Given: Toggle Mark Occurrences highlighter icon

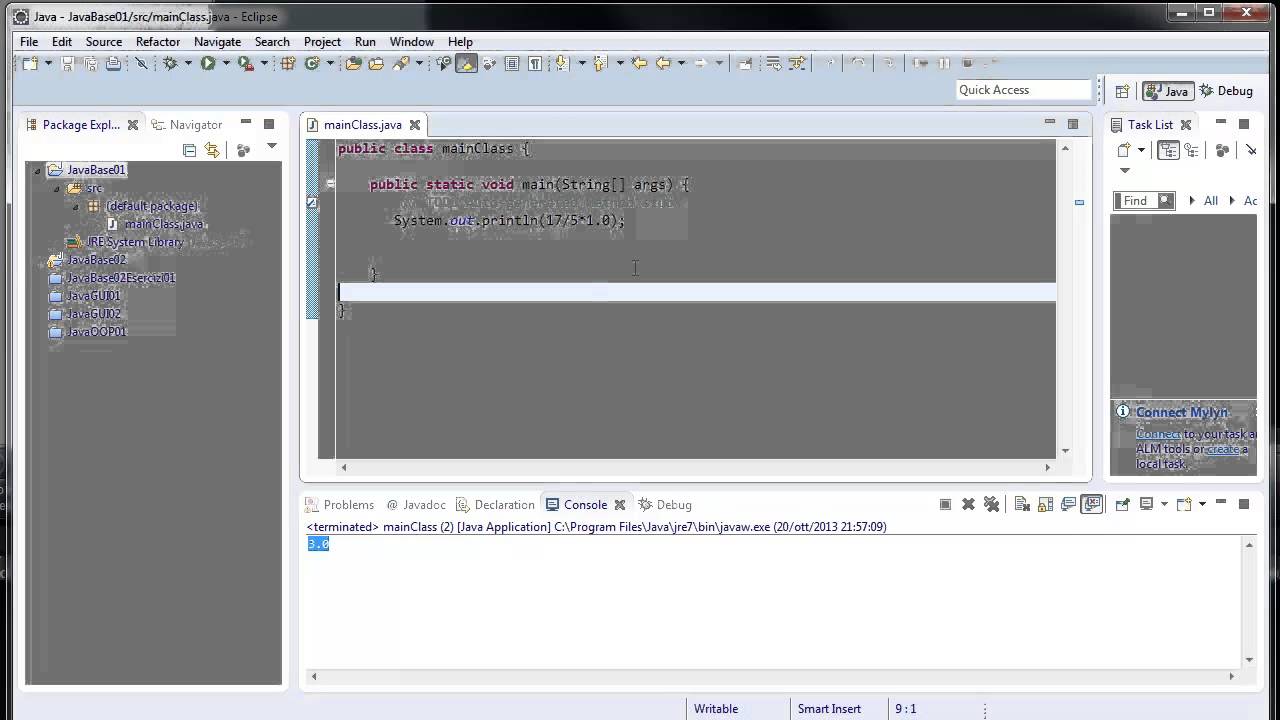Looking at the screenshot, I should pyautogui.click(x=466, y=63).
